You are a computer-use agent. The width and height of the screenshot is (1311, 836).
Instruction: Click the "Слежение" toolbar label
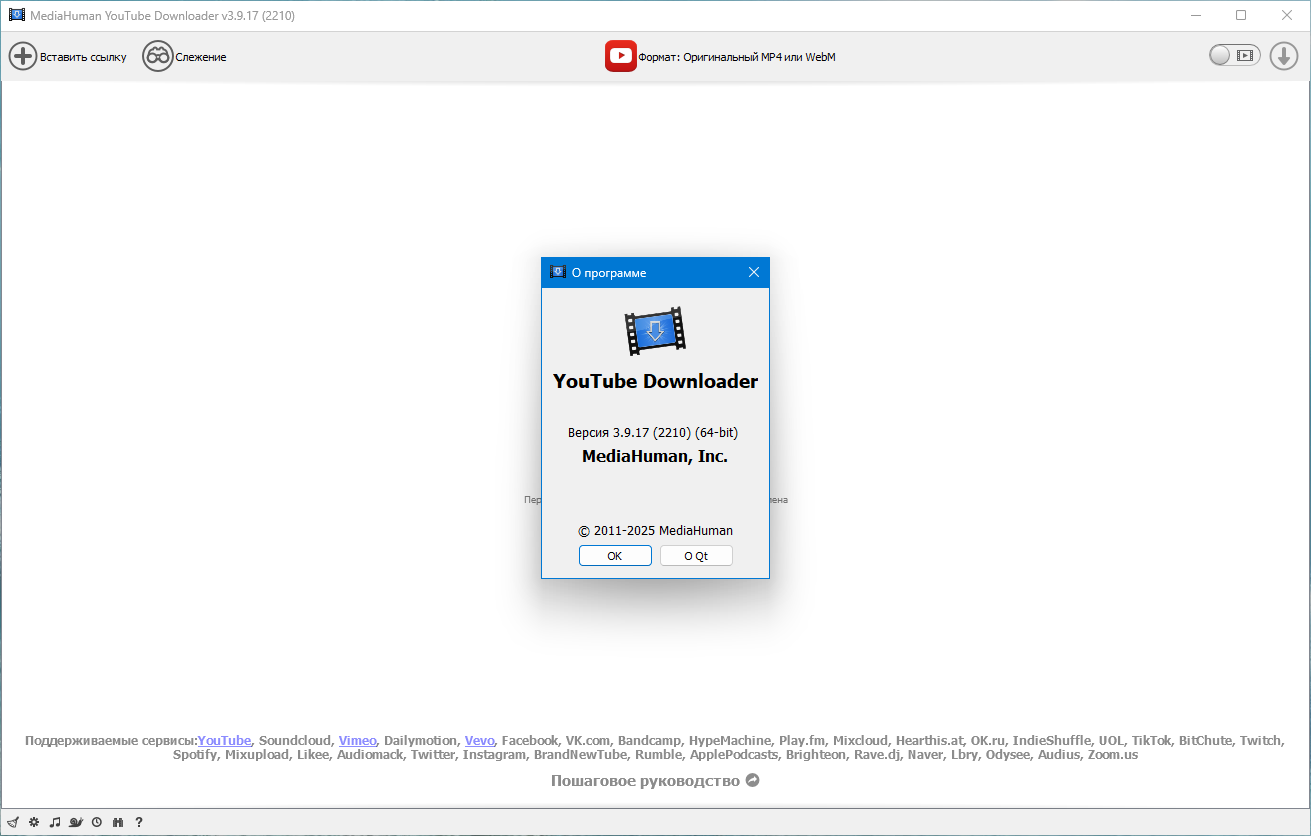(x=201, y=57)
